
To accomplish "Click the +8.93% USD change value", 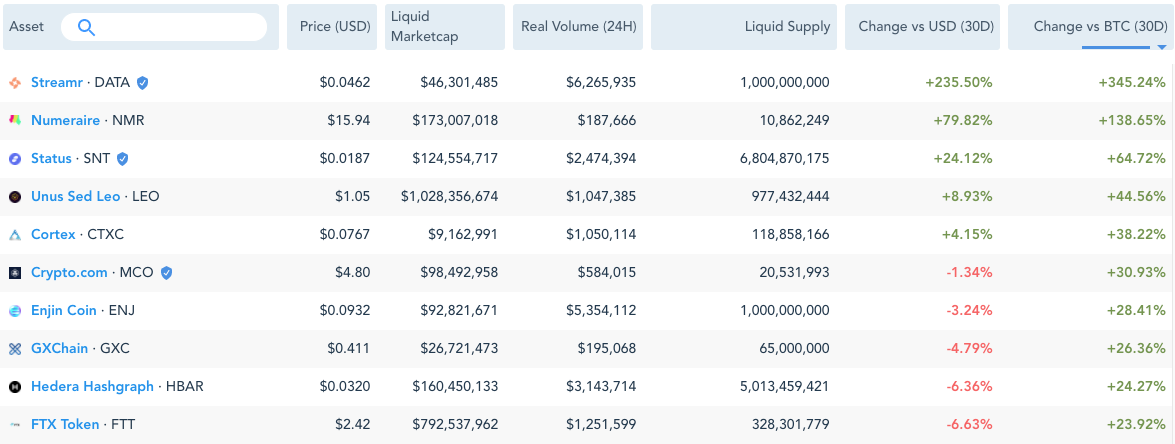I will click(967, 197).
